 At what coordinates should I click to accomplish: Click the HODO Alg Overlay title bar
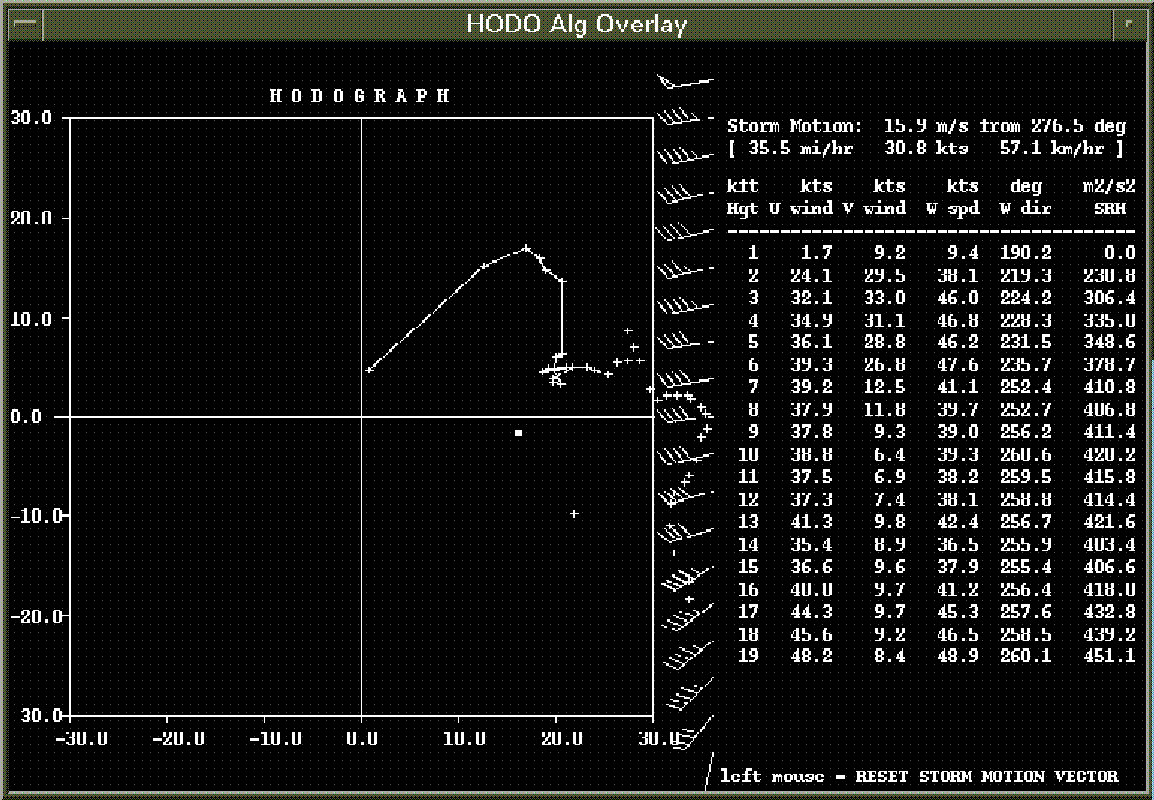coord(577,24)
